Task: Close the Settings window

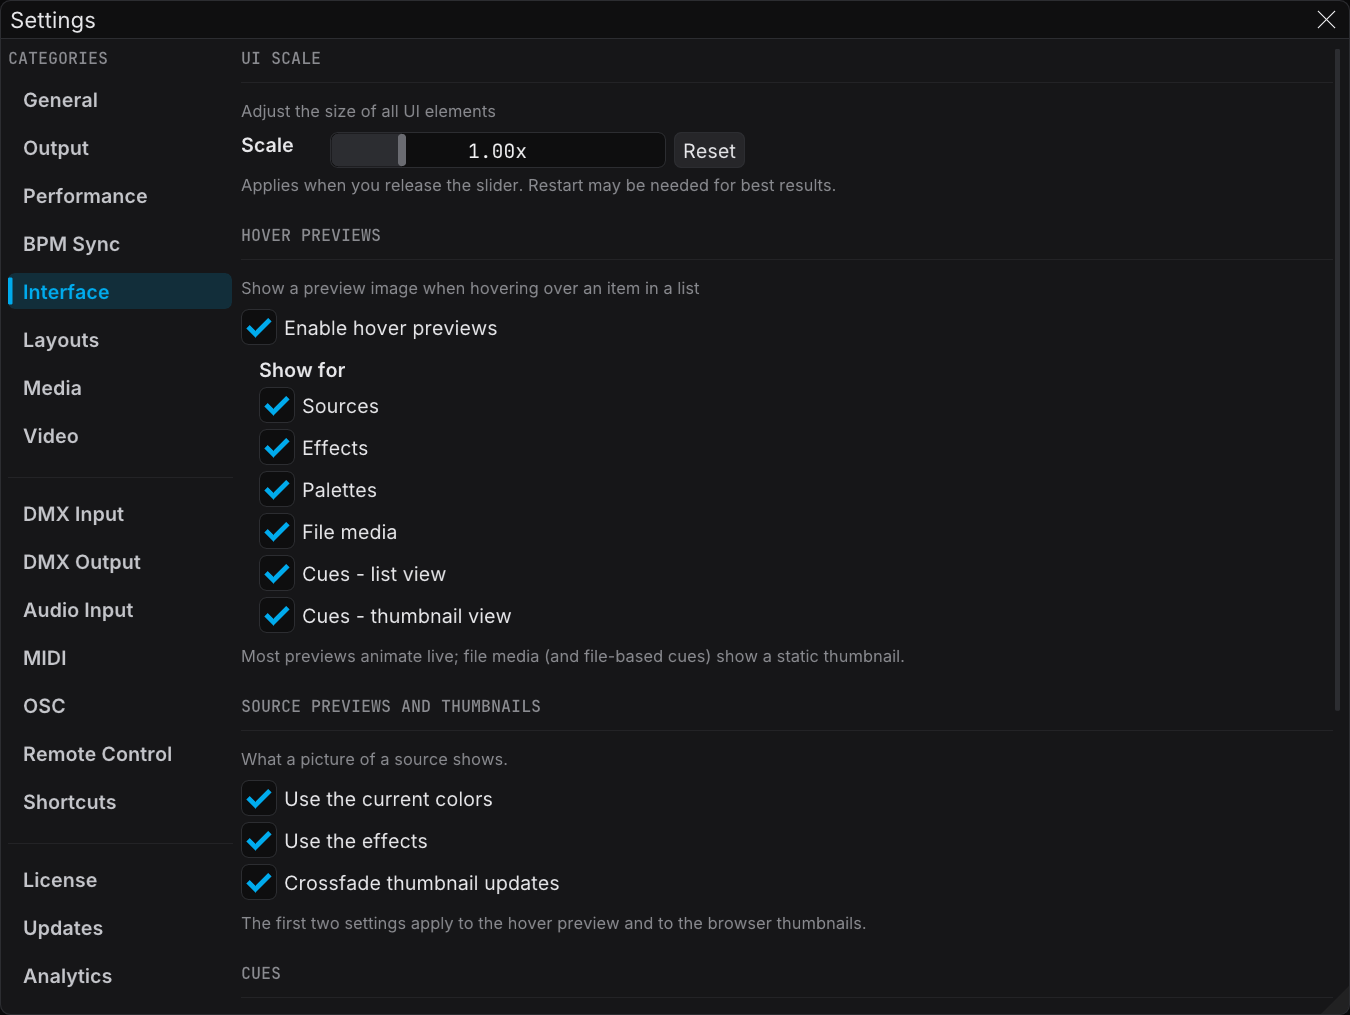Action: click(1326, 20)
